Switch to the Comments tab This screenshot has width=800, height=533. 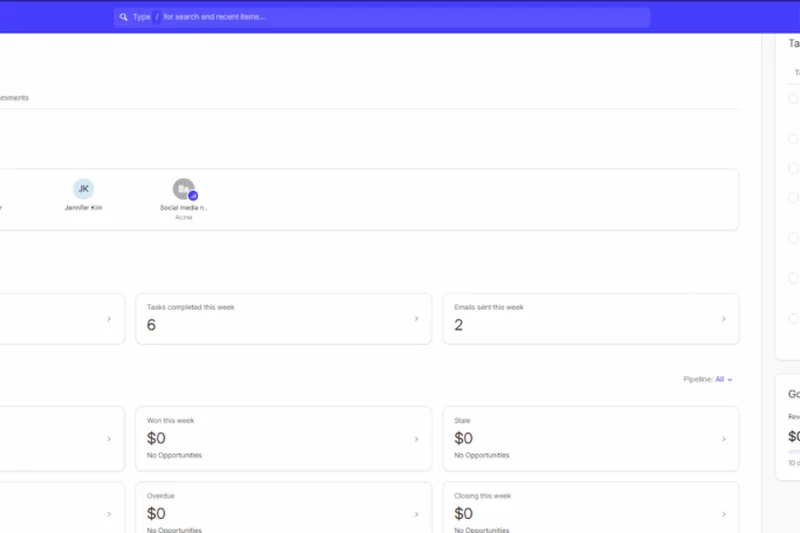coord(14,98)
